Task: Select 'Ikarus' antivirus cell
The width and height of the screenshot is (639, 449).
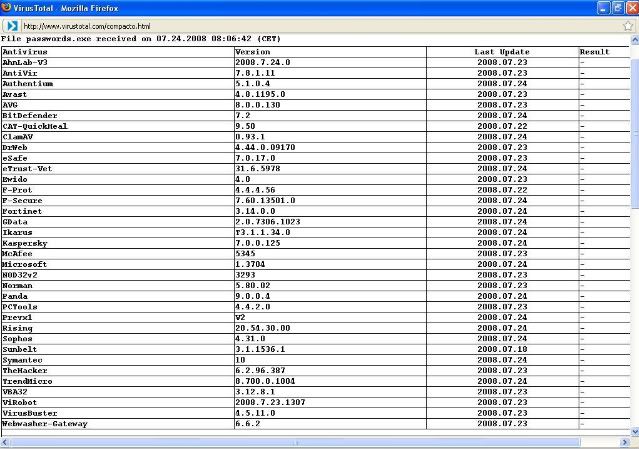Action: click(118, 232)
